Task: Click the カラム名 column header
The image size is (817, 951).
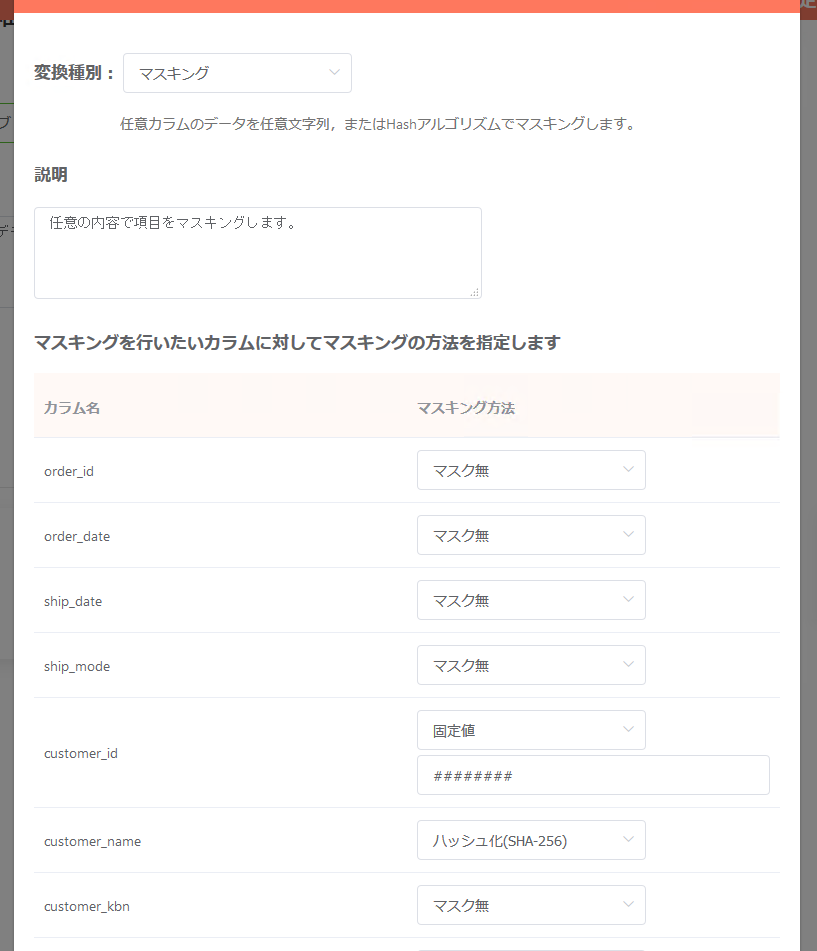Action: pos(72,408)
